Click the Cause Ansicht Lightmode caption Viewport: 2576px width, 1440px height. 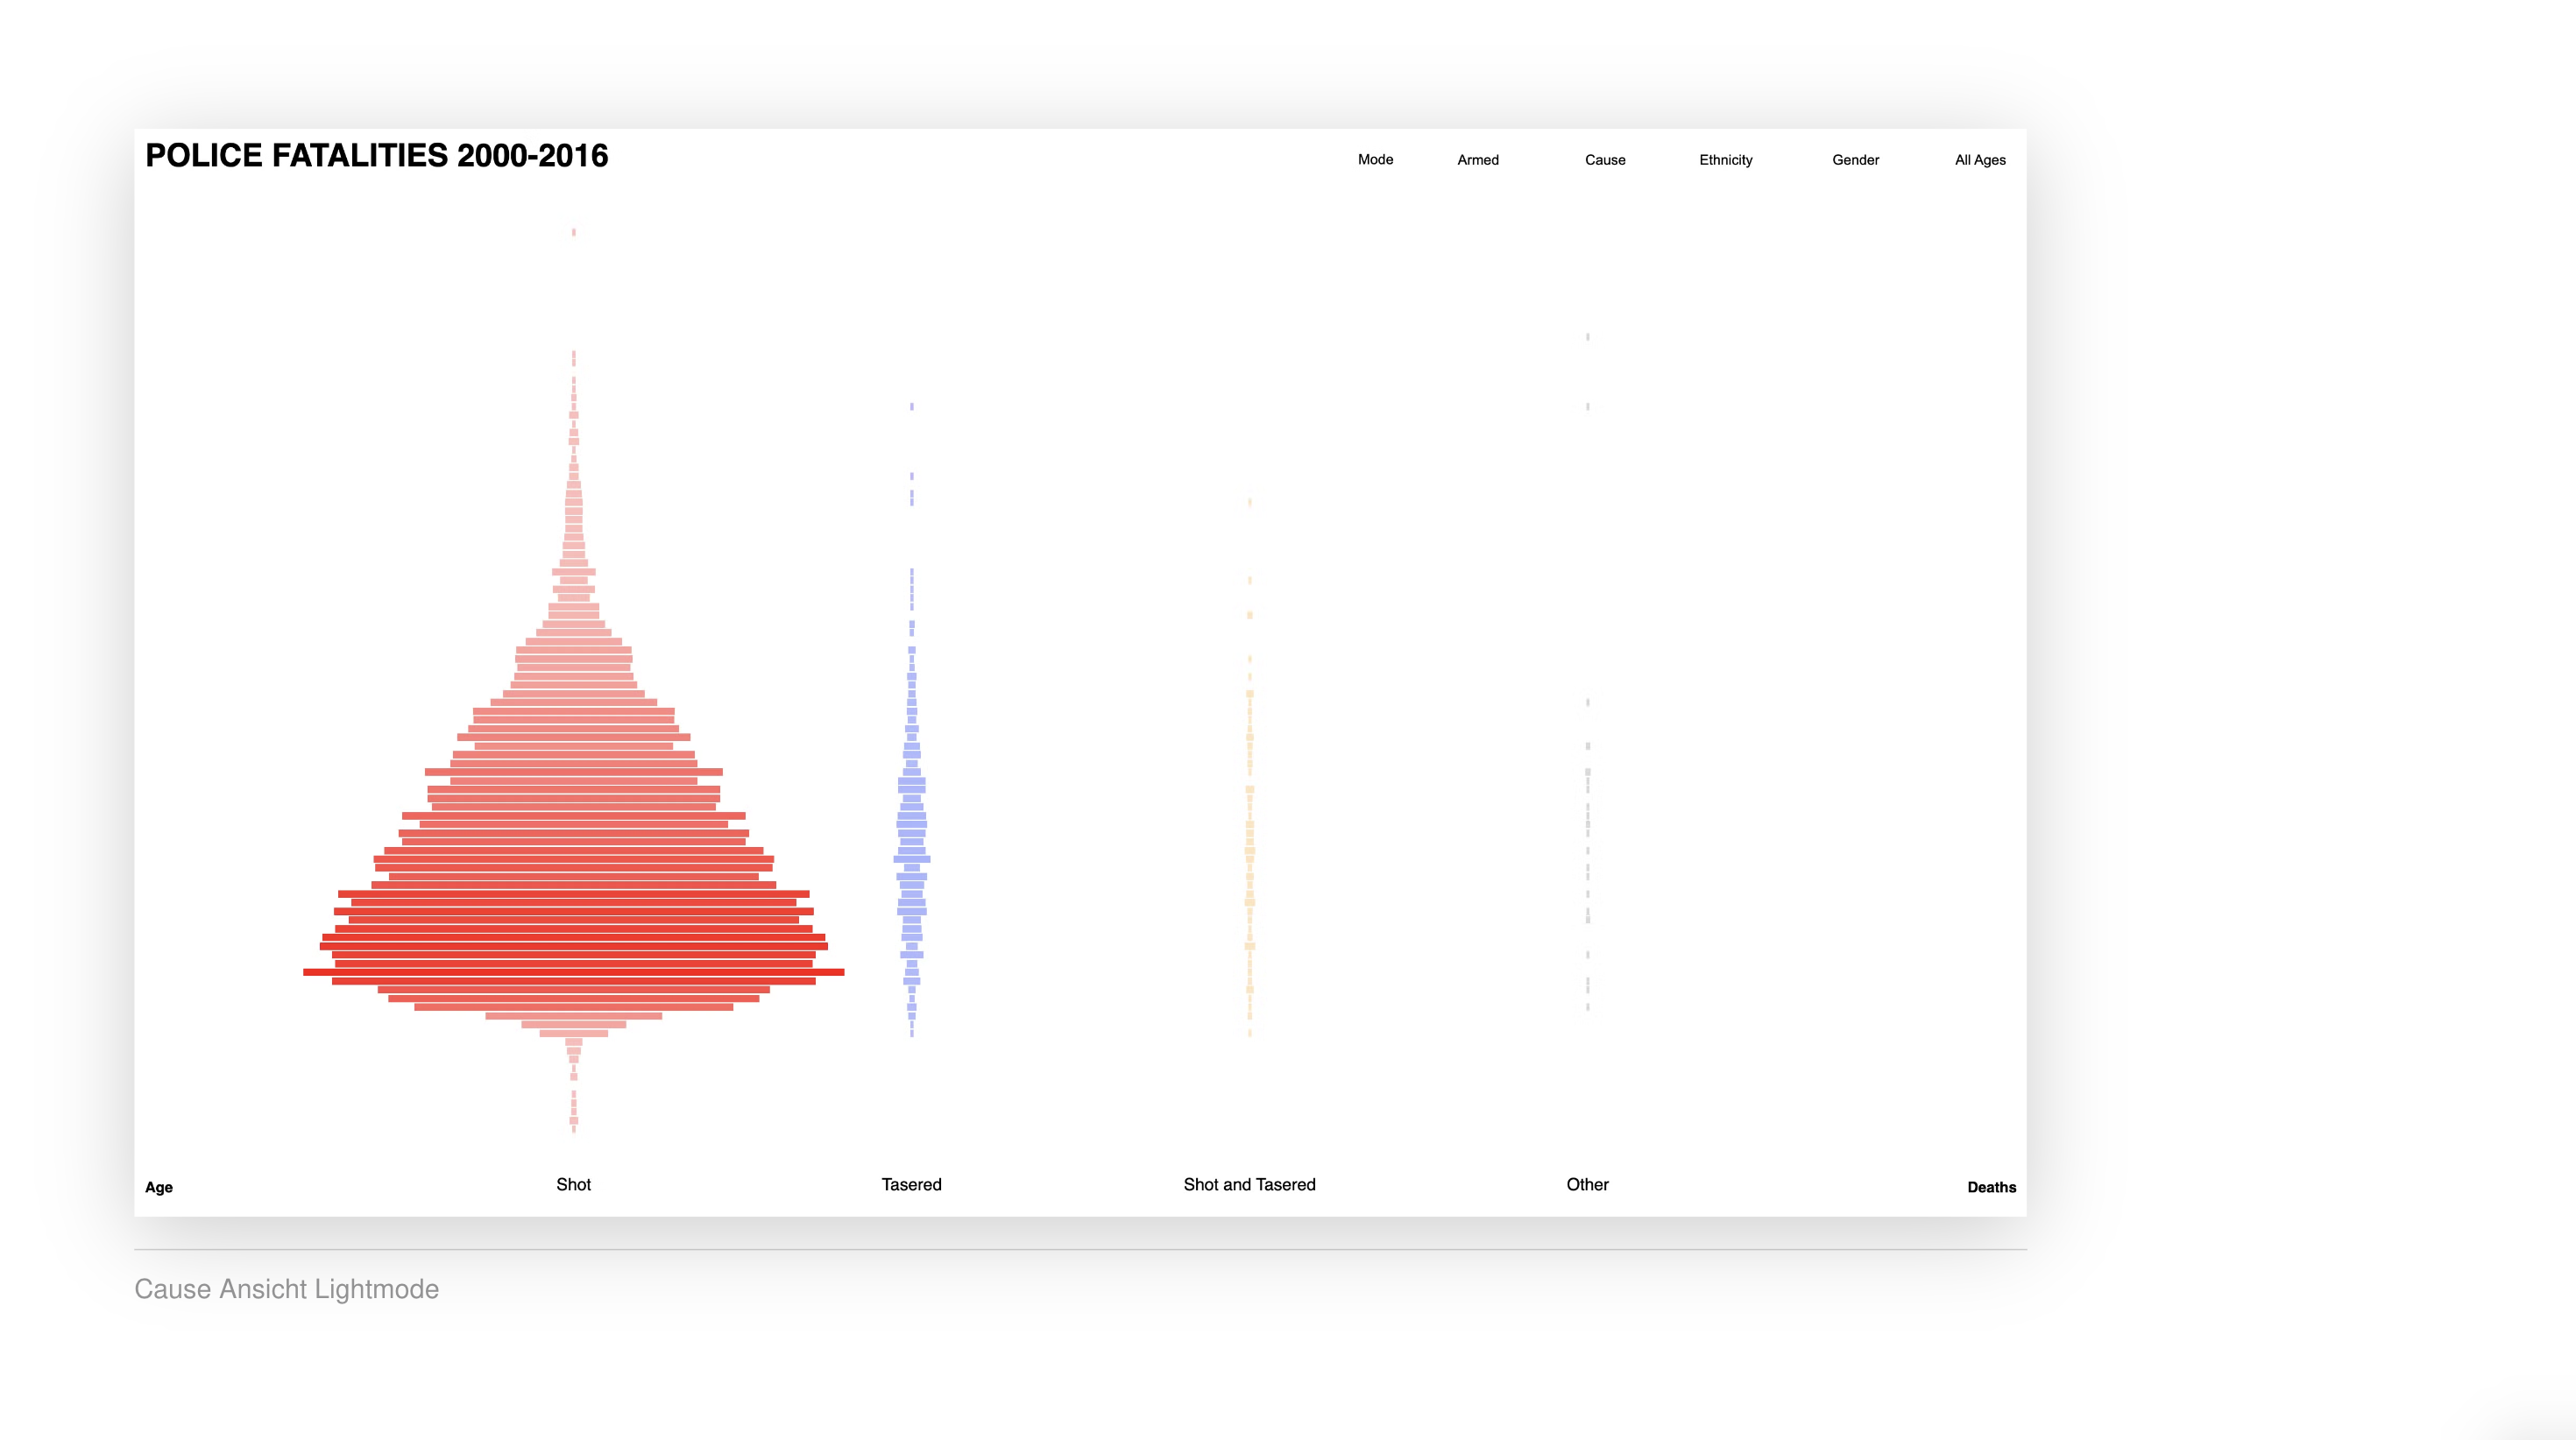tap(286, 1289)
